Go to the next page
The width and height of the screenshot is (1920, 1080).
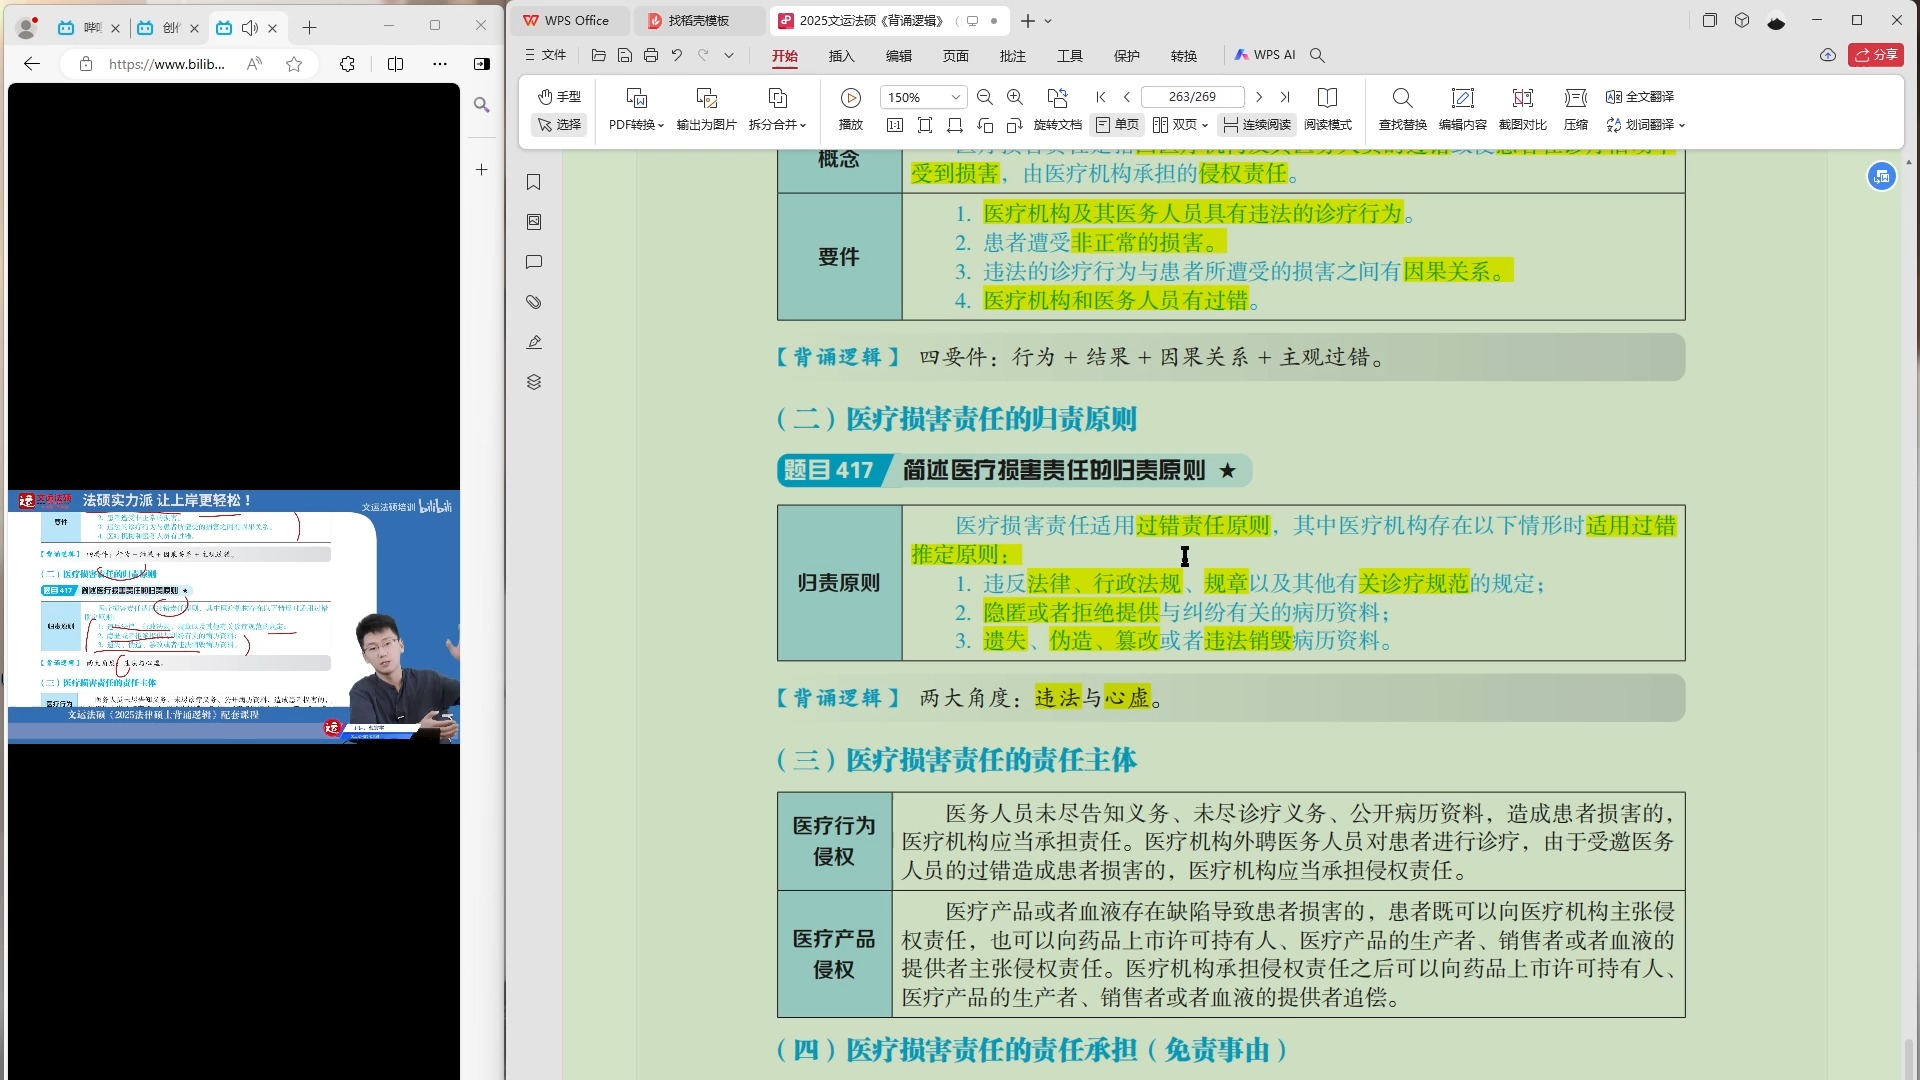(x=1259, y=97)
